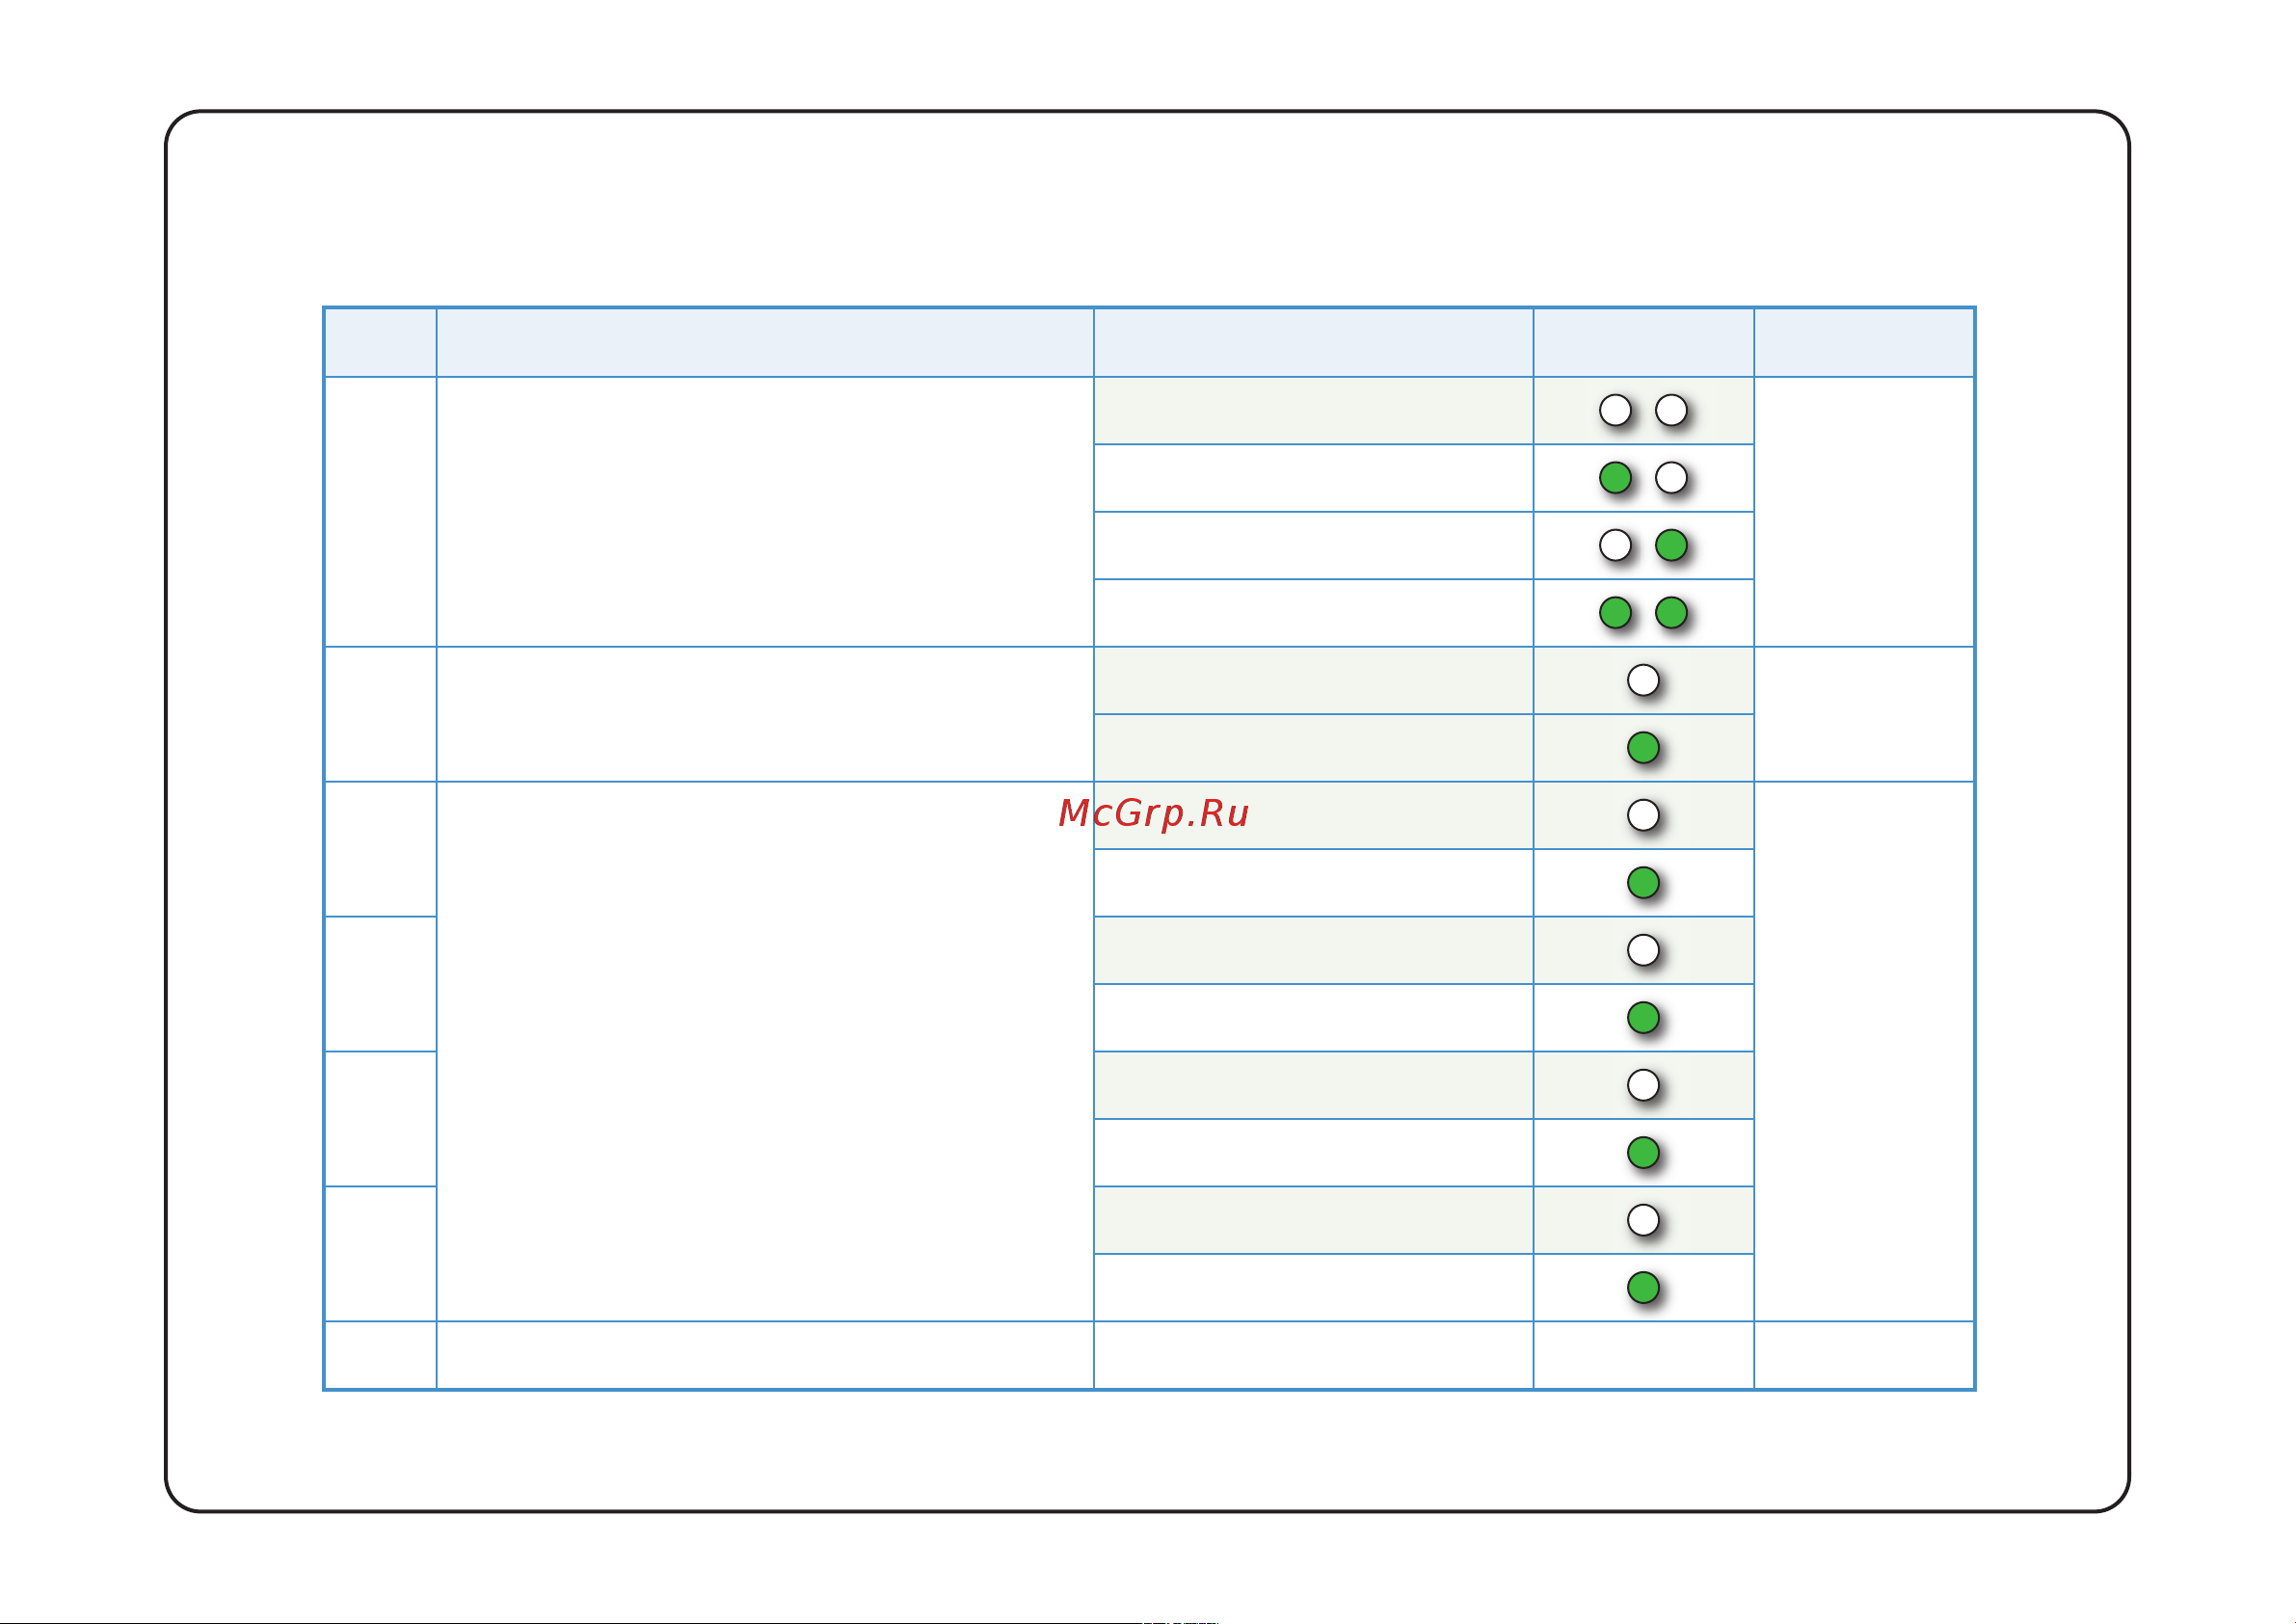This screenshot has height=1624, width=2296.
Task: Click the green indicator paired with a white one to its right
Action: click(x=1615, y=478)
